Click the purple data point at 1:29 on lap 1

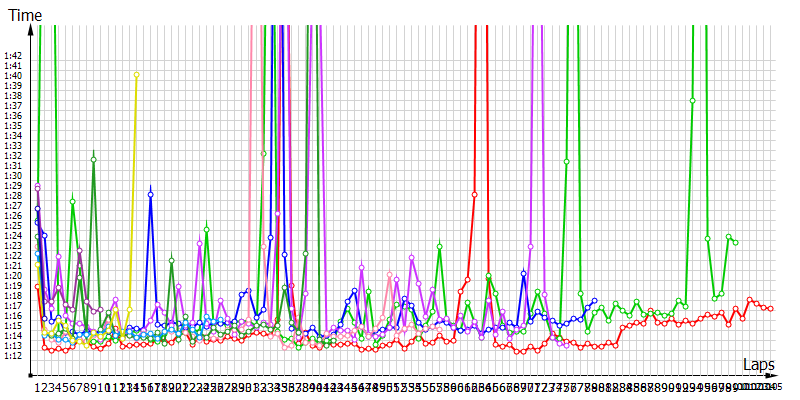coord(38,187)
